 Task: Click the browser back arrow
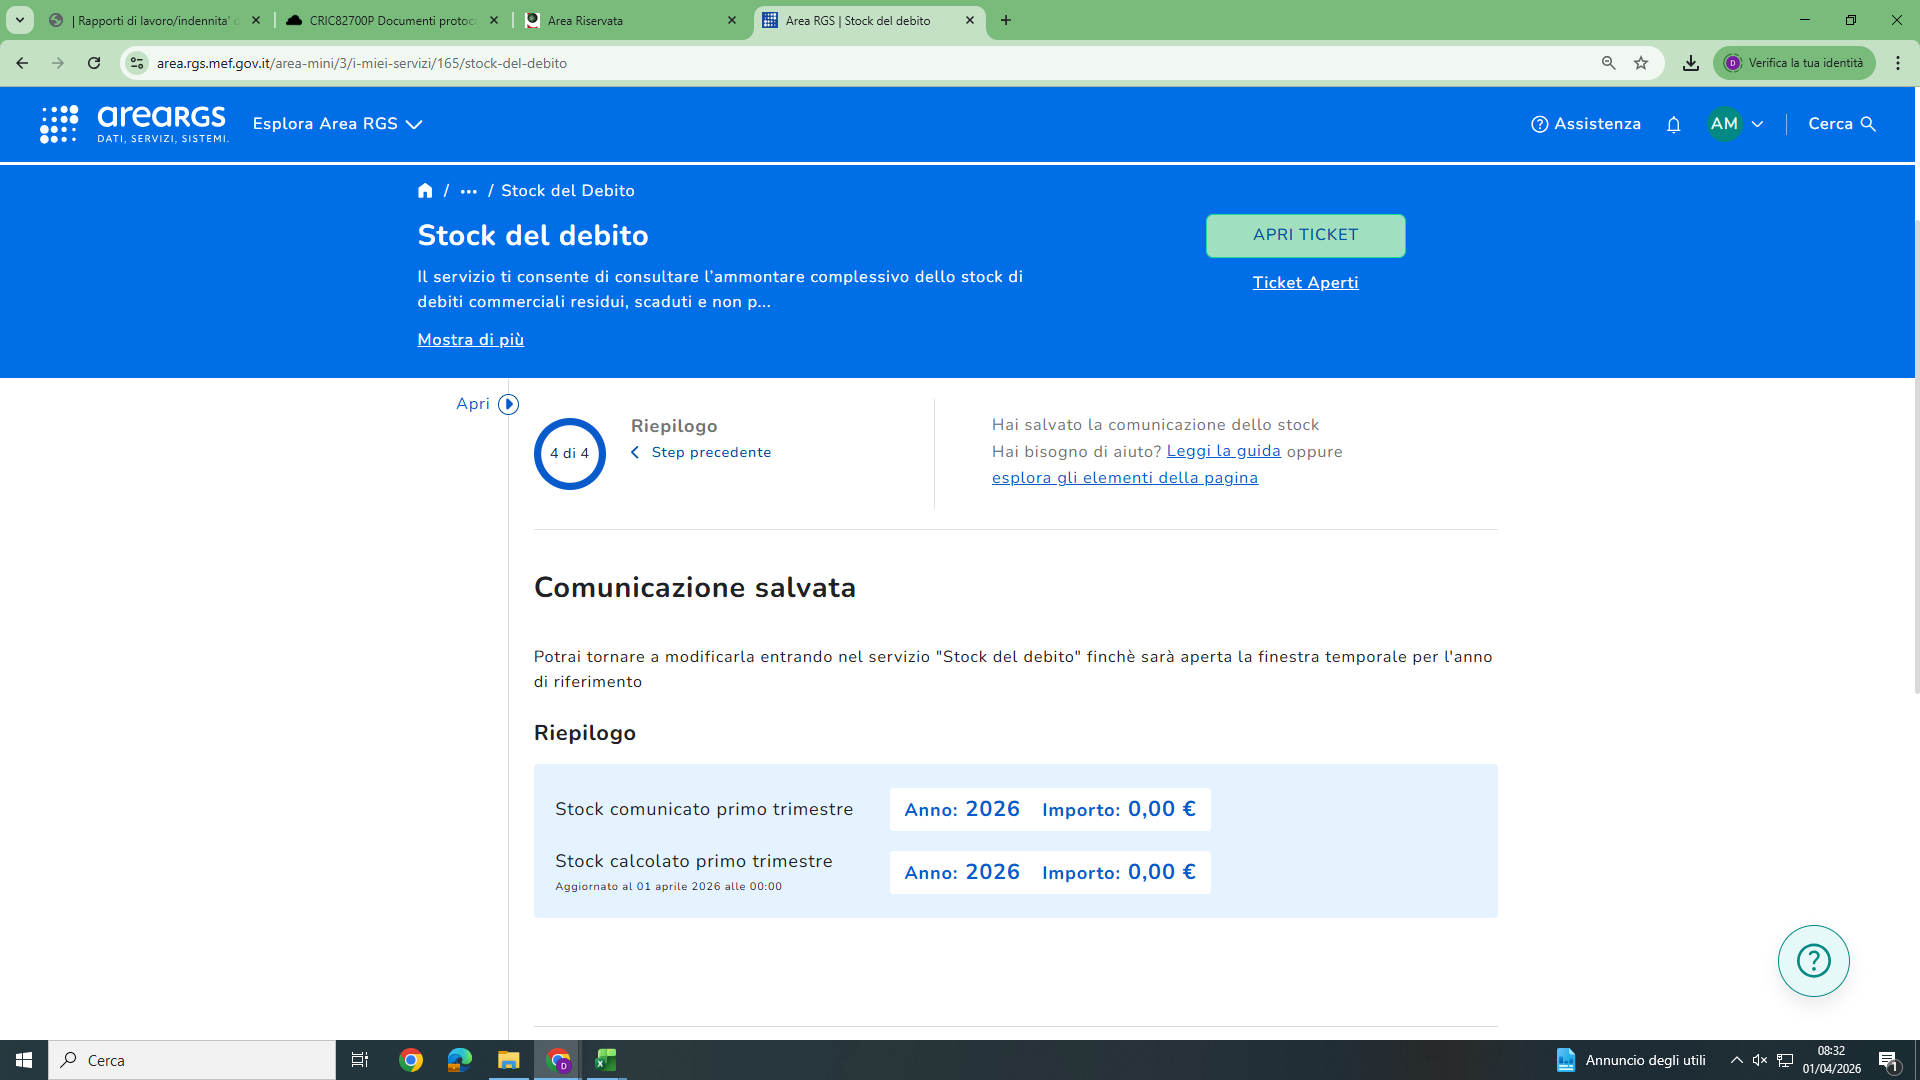[x=22, y=63]
